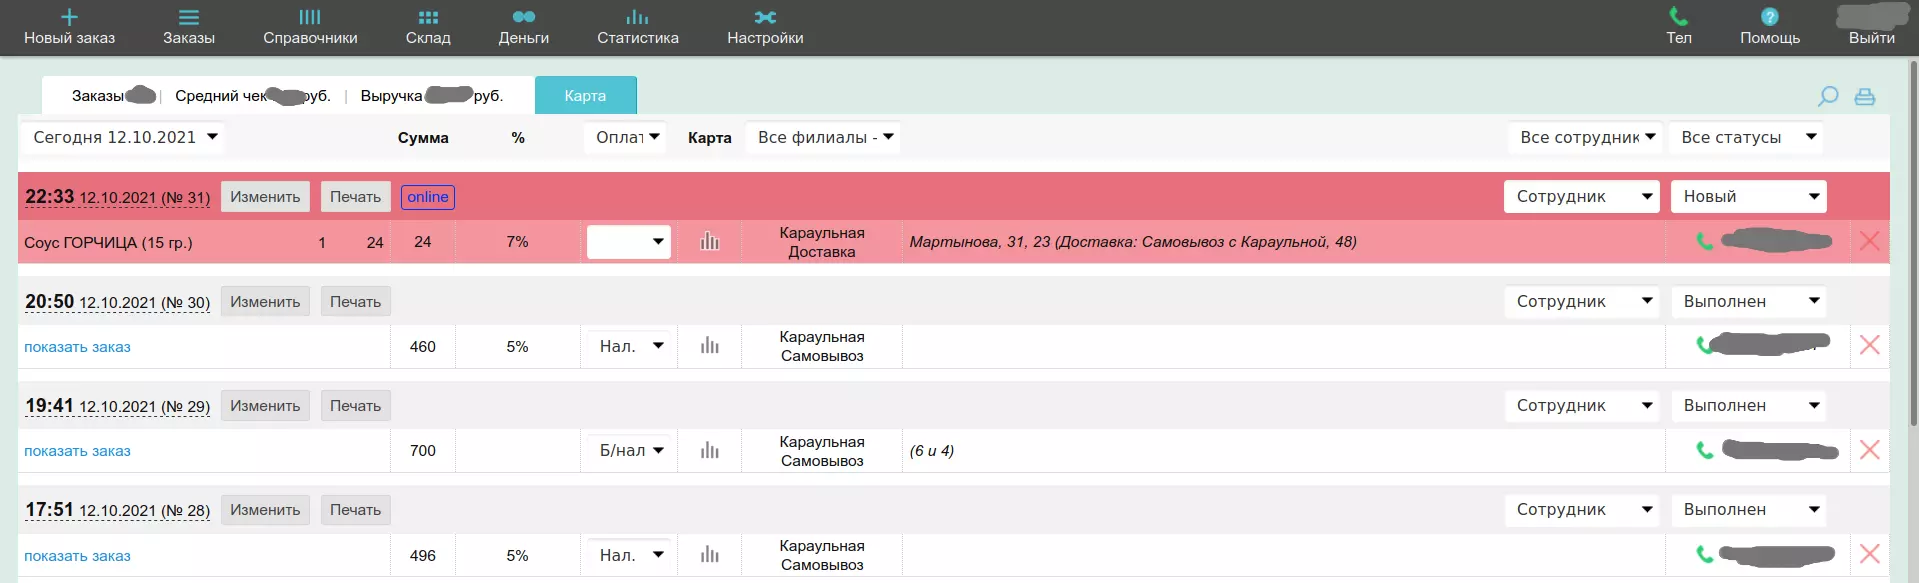The height and width of the screenshot is (583, 1919).
Task: Open status dropdown Новый for order № 31
Action: [x=1749, y=197]
